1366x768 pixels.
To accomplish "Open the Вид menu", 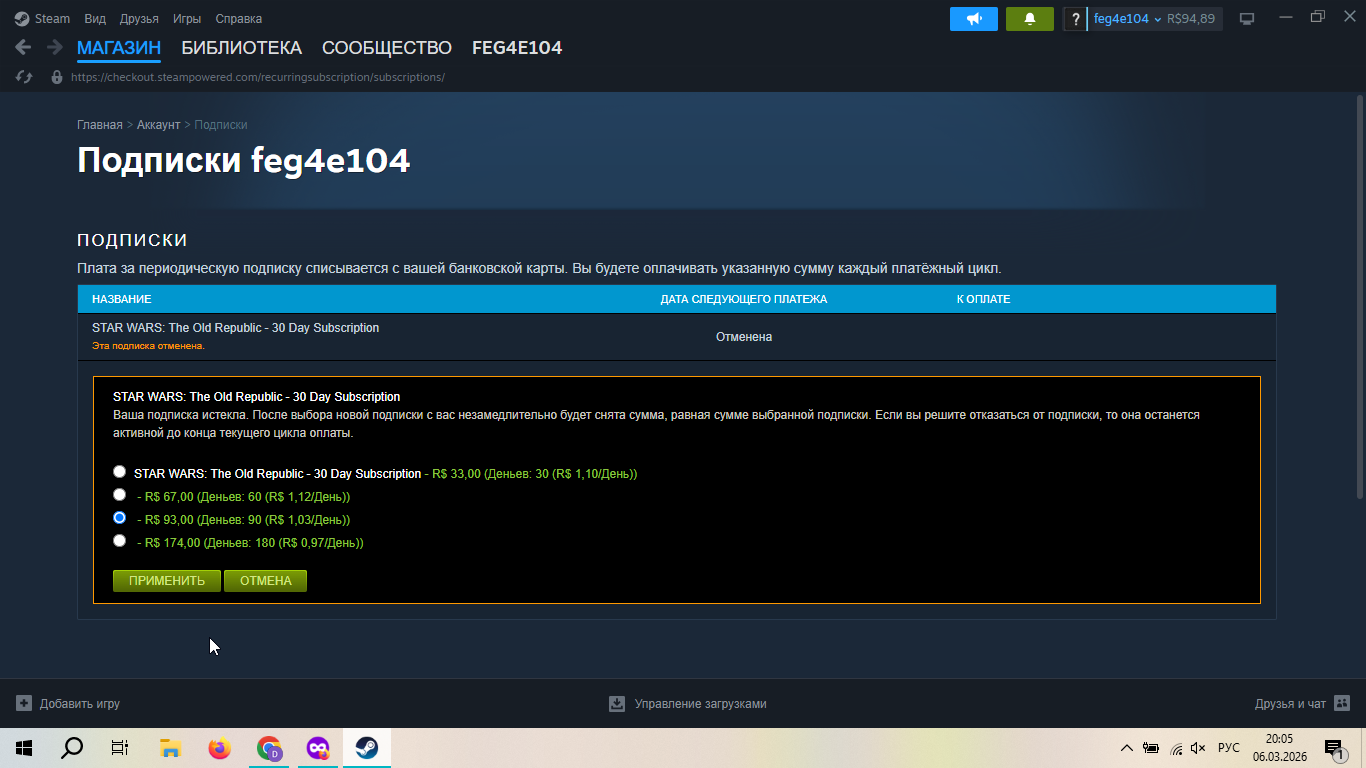I will point(95,18).
